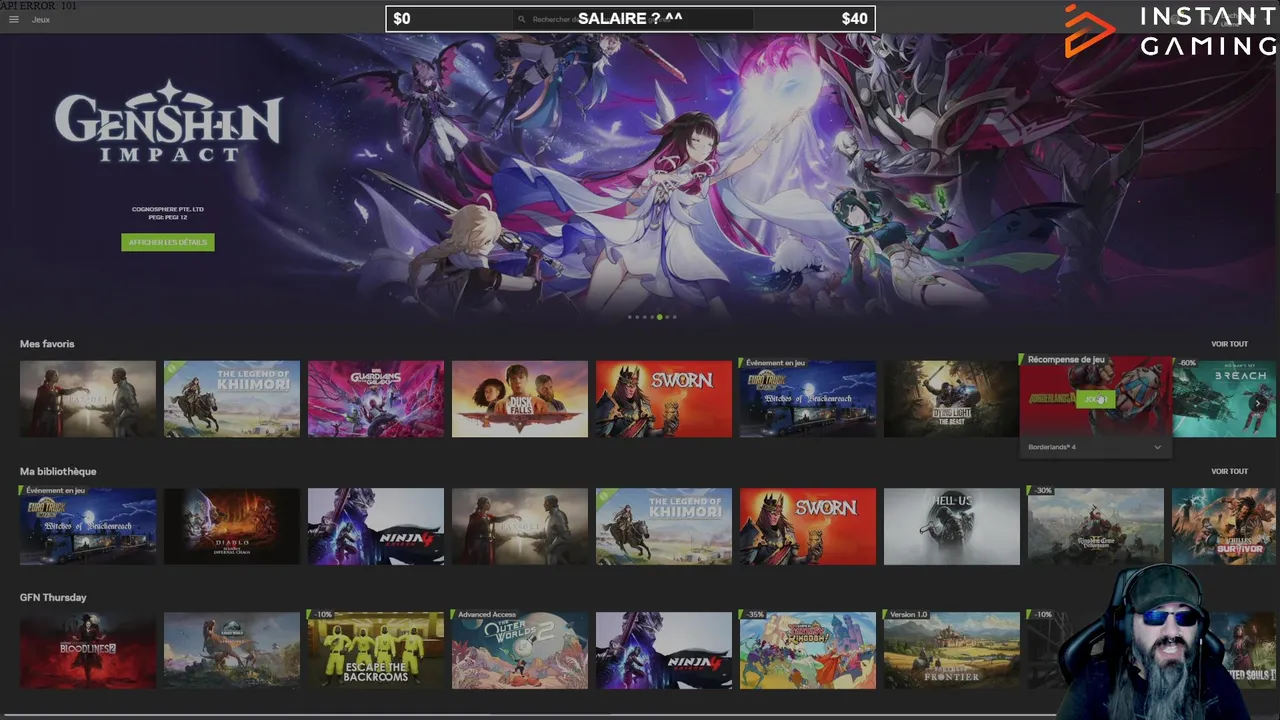Viewport: 1280px width, 720px height.
Task: Open Guardians of the Galaxy thumbnail
Action: coord(376,399)
